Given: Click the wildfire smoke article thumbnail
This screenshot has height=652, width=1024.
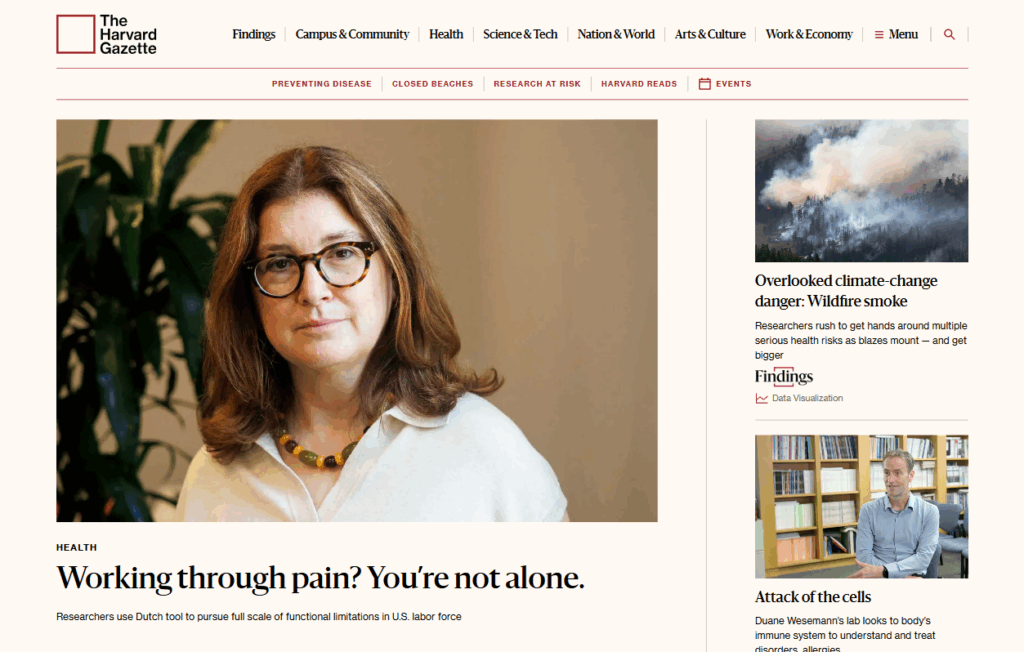Looking at the screenshot, I should 861,191.
